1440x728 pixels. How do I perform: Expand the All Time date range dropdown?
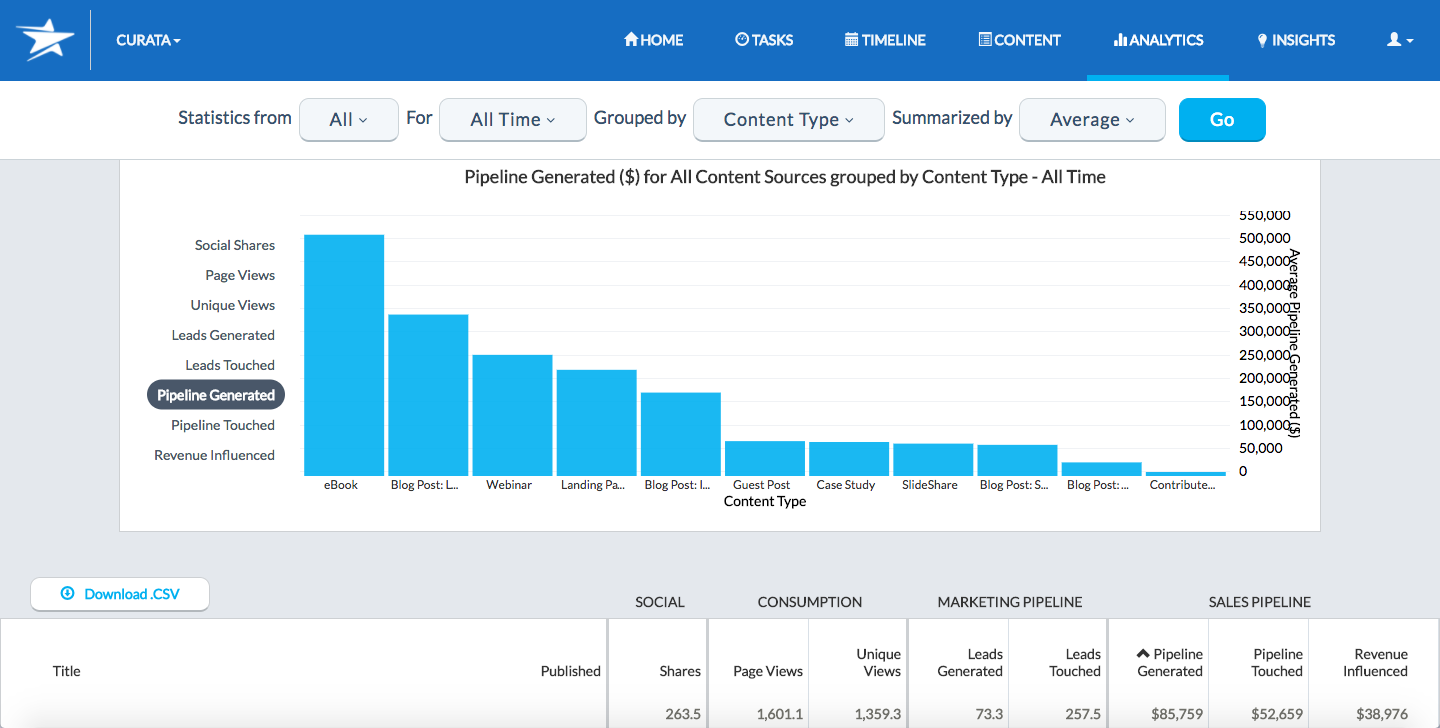[x=512, y=119]
